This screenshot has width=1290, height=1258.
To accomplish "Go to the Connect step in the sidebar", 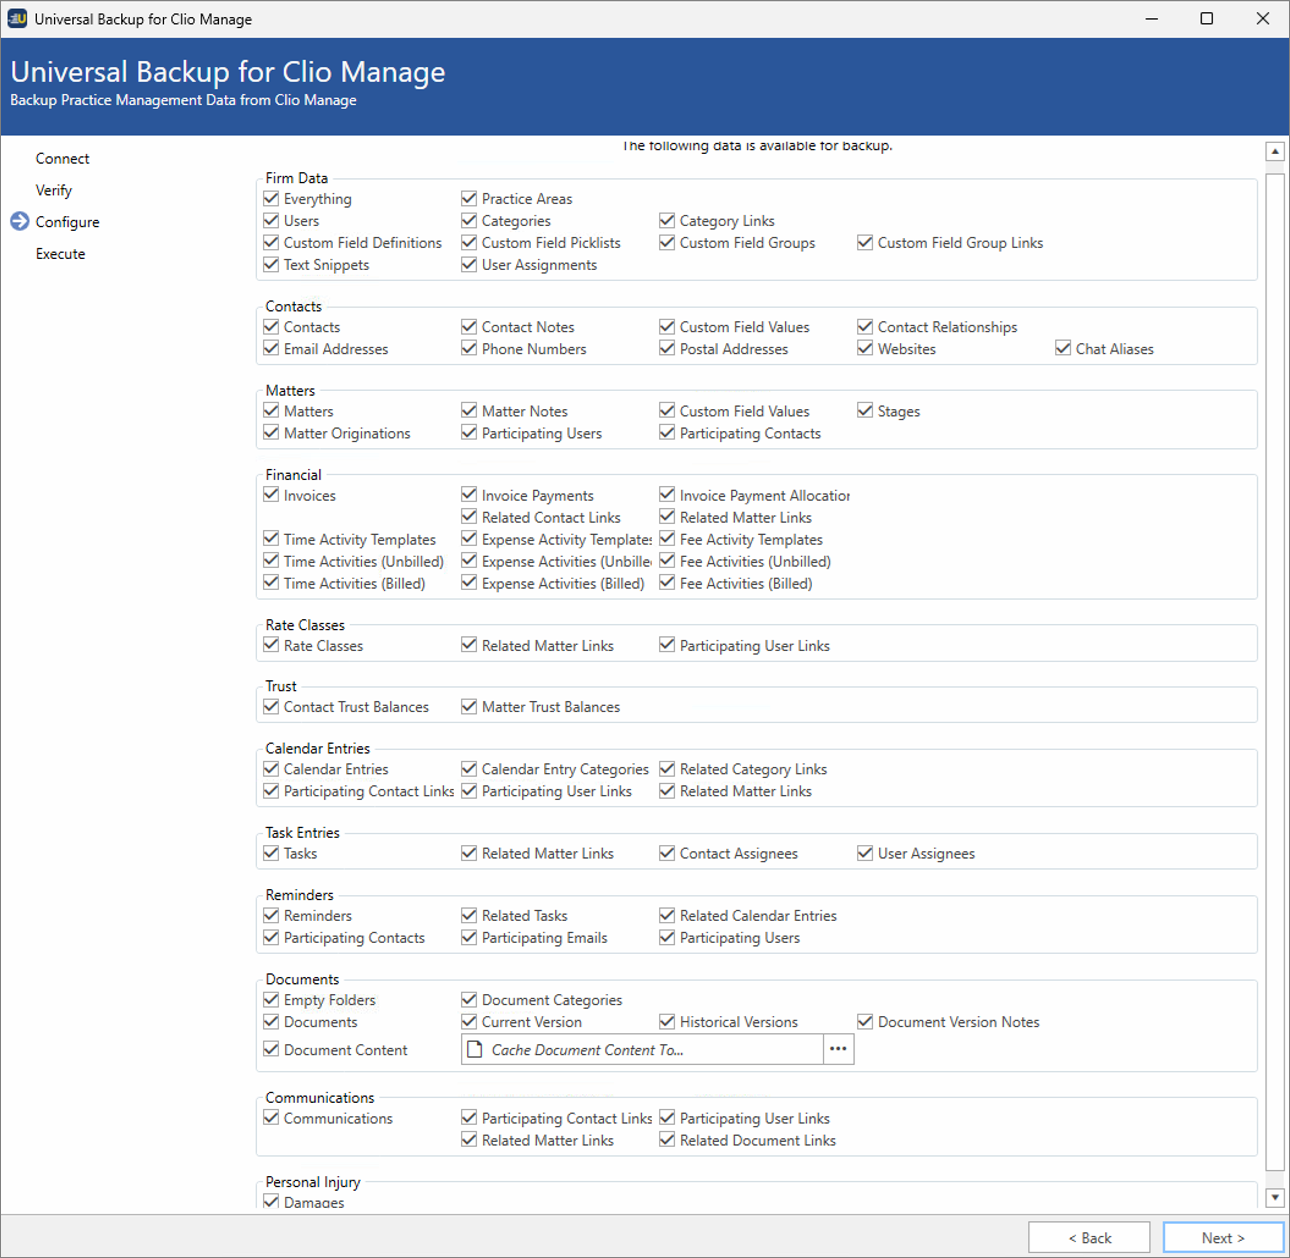I will click(x=62, y=158).
